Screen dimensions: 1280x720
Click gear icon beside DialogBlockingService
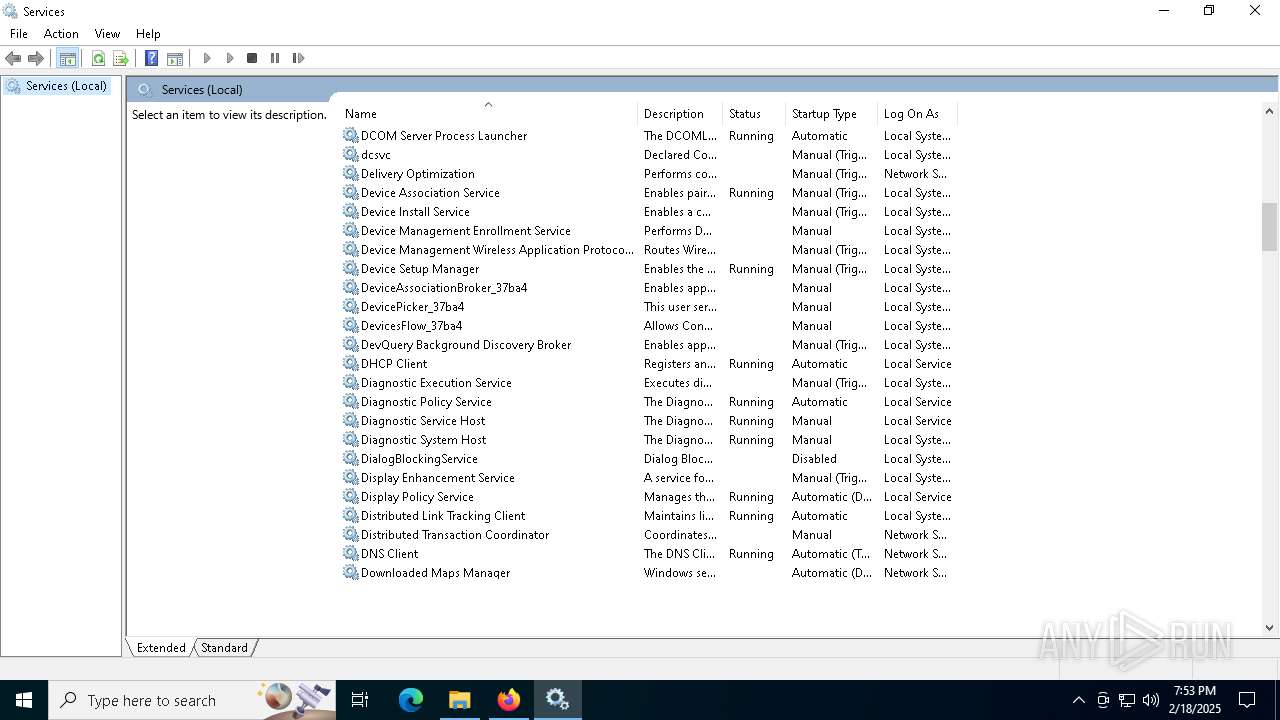click(x=351, y=458)
